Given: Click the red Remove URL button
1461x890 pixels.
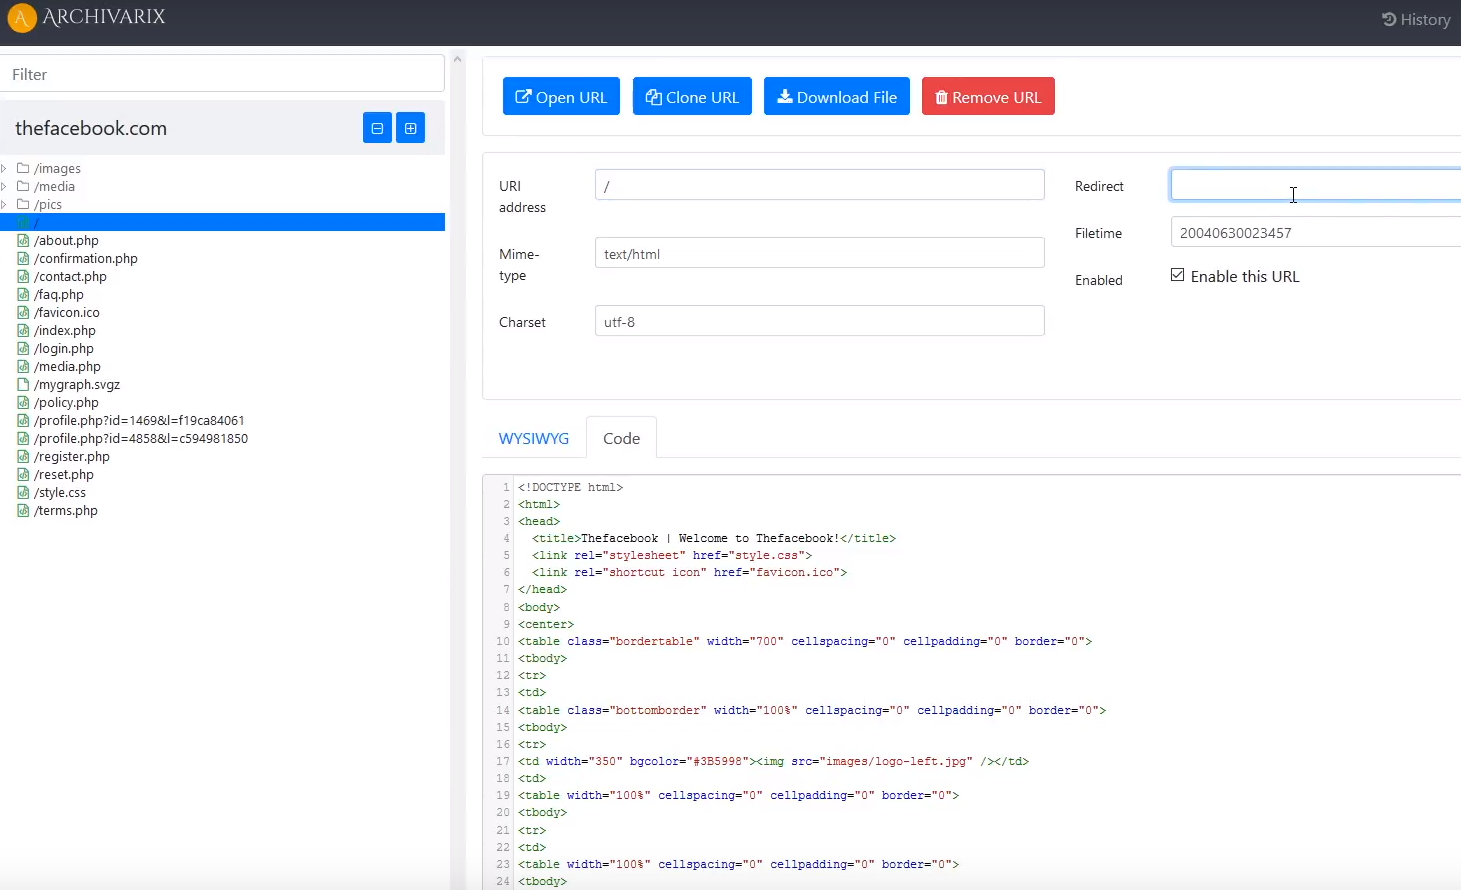Looking at the screenshot, I should (988, 97).
